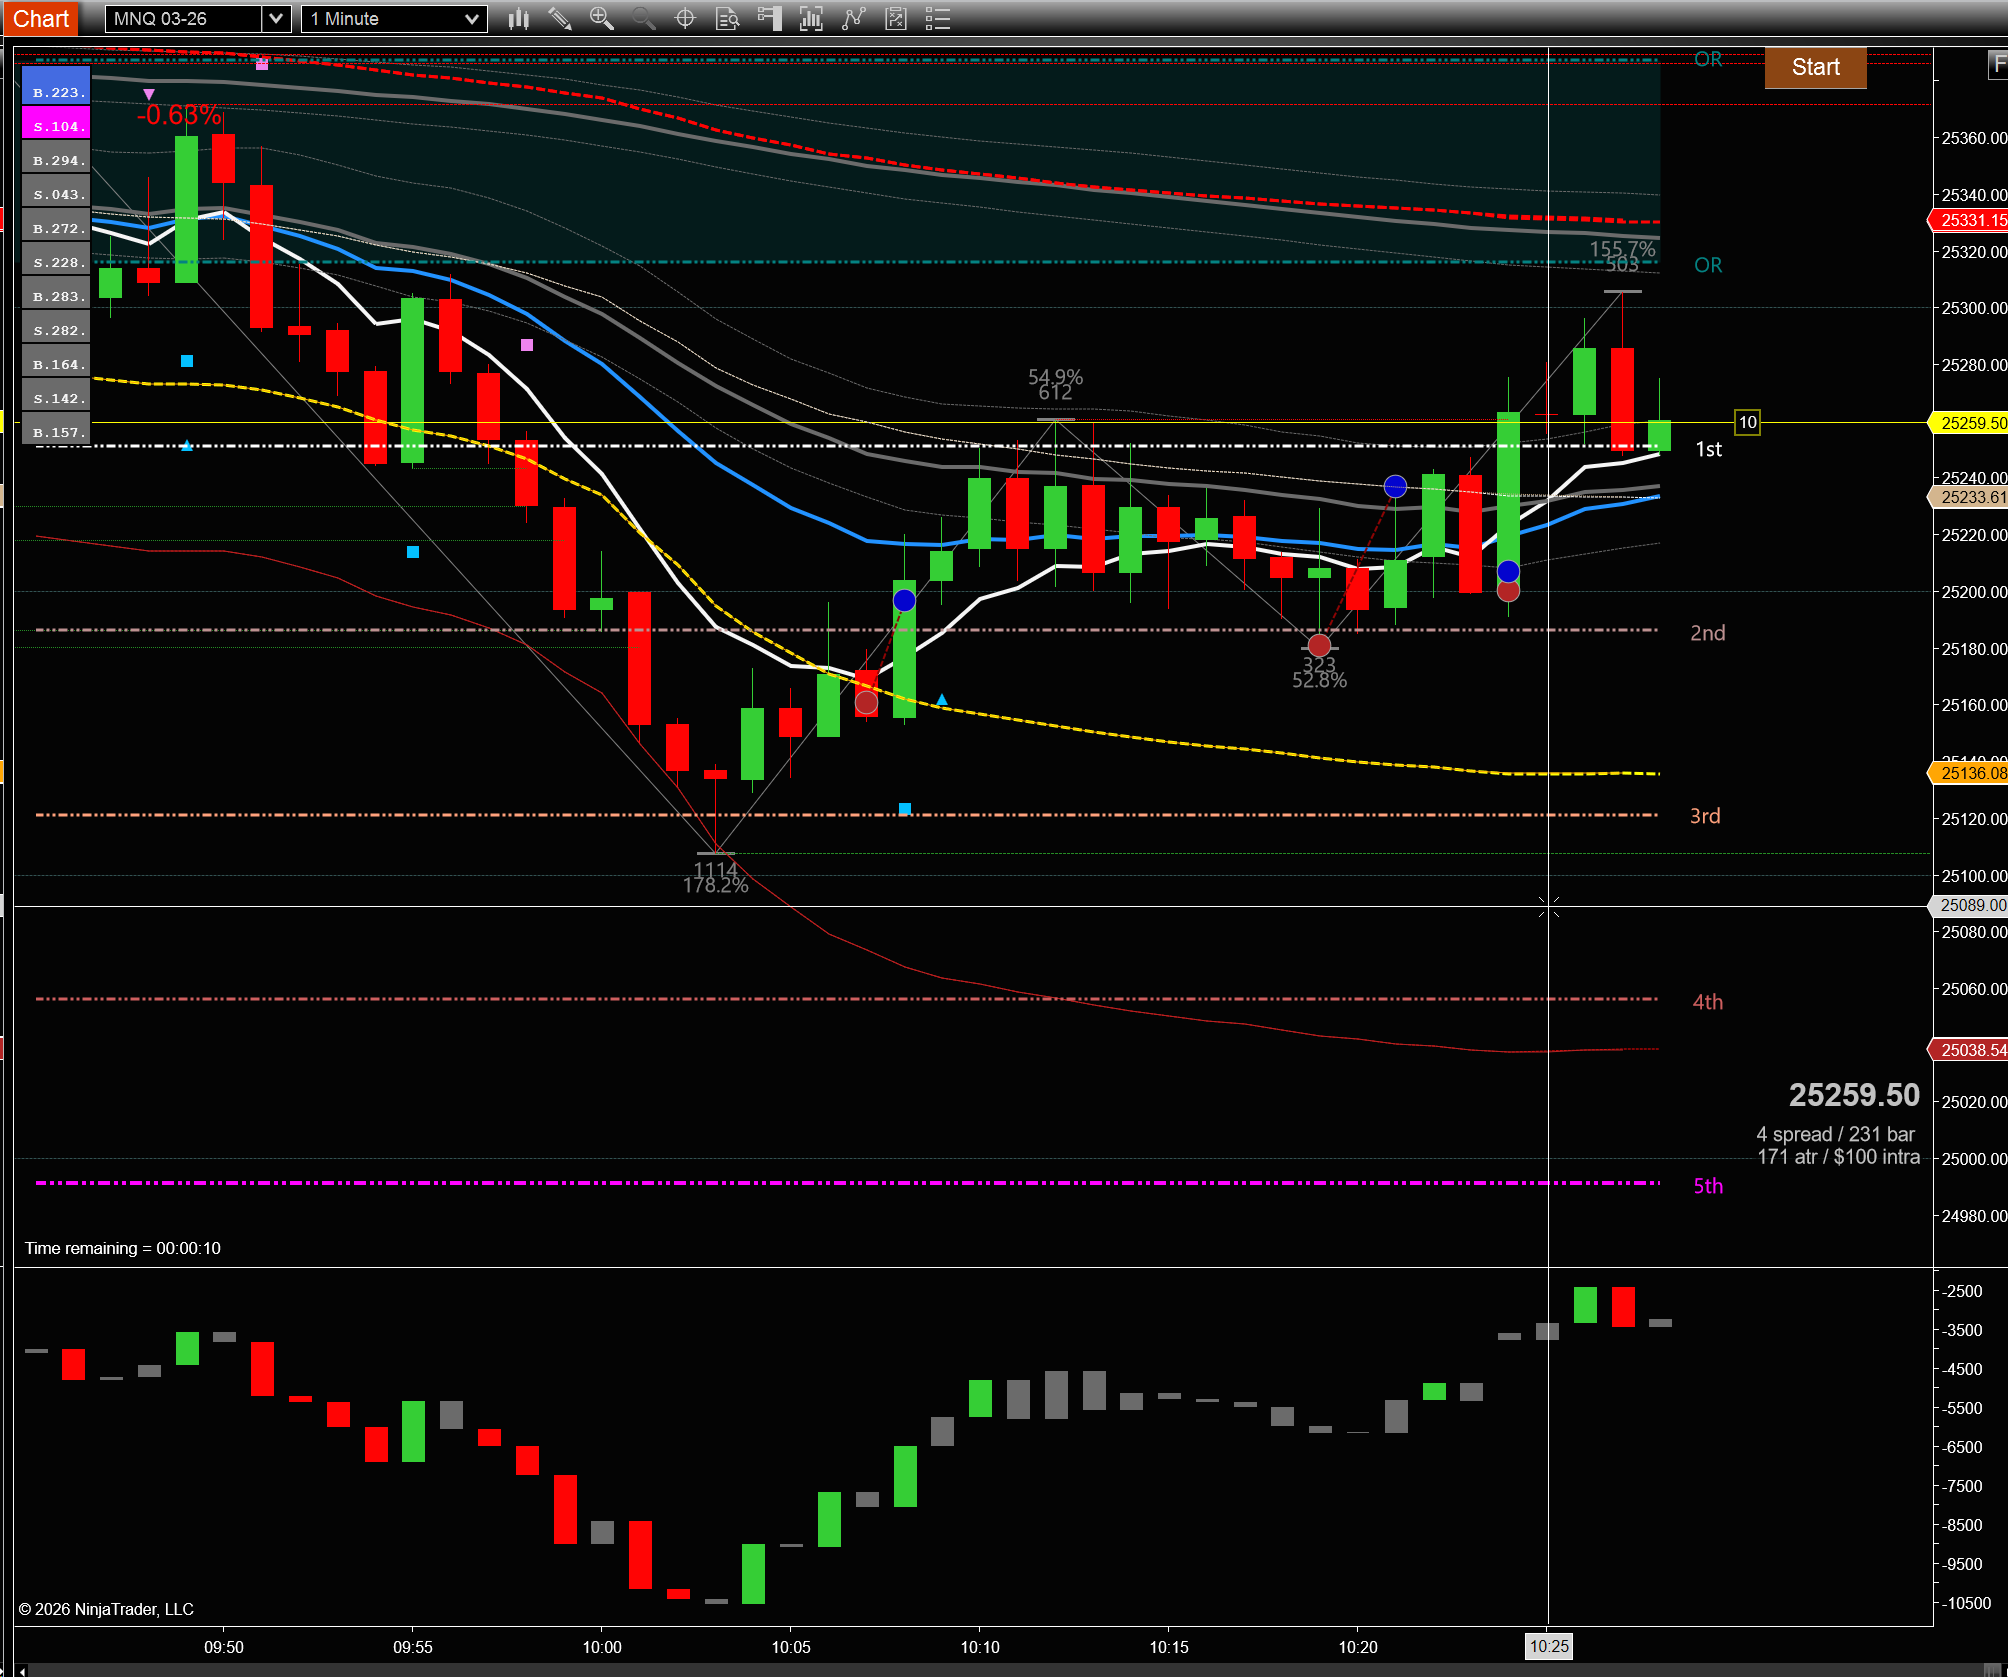Open the Chart Trader icon
This screenshot has width=2008, height=1677.
point(769,19)
